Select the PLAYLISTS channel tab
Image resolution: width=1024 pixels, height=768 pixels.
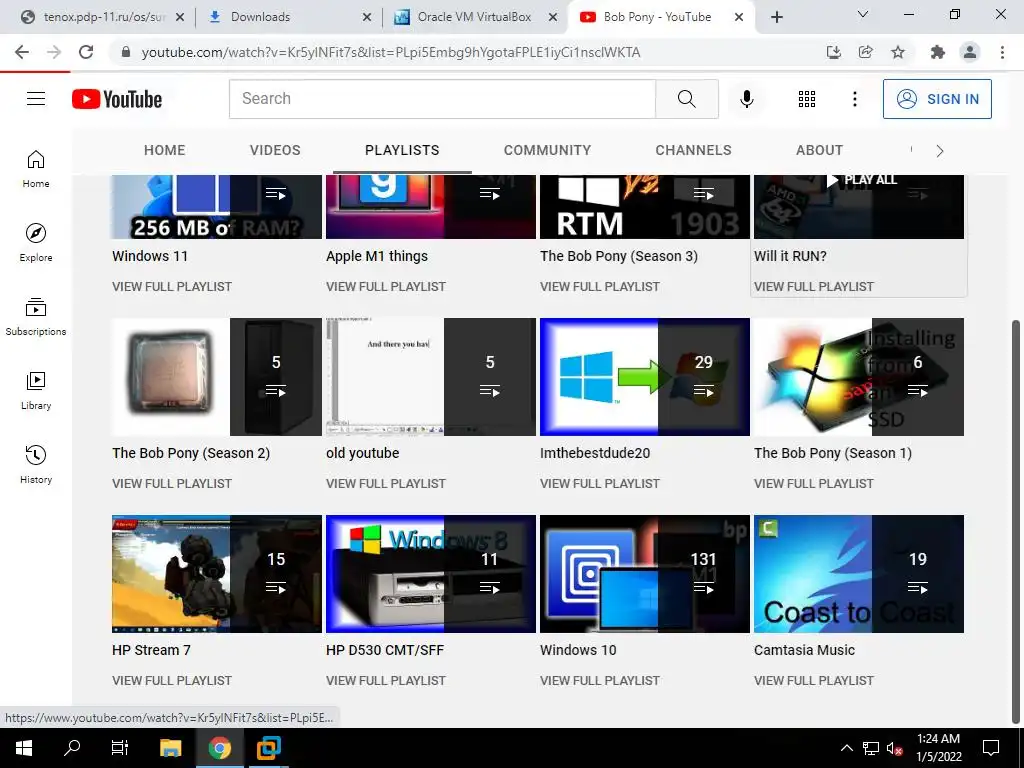click(x=402, y=150)
